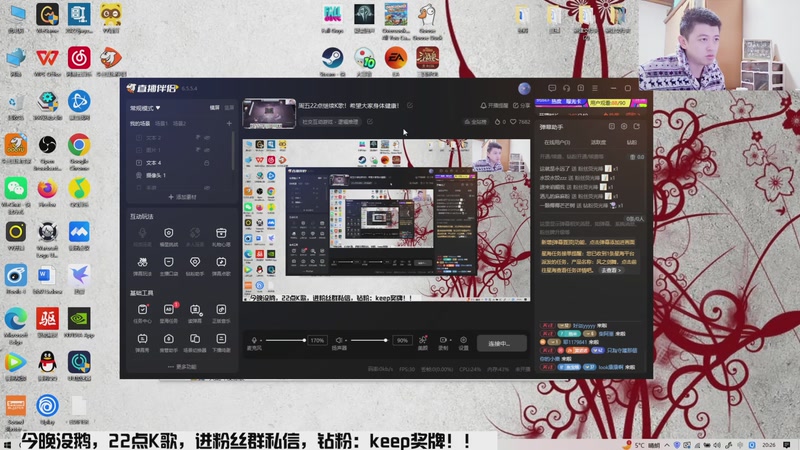Click the microphone icon near 麦克风
The width and height of the screenshot is (800, 450).
[x=254, y=340]
